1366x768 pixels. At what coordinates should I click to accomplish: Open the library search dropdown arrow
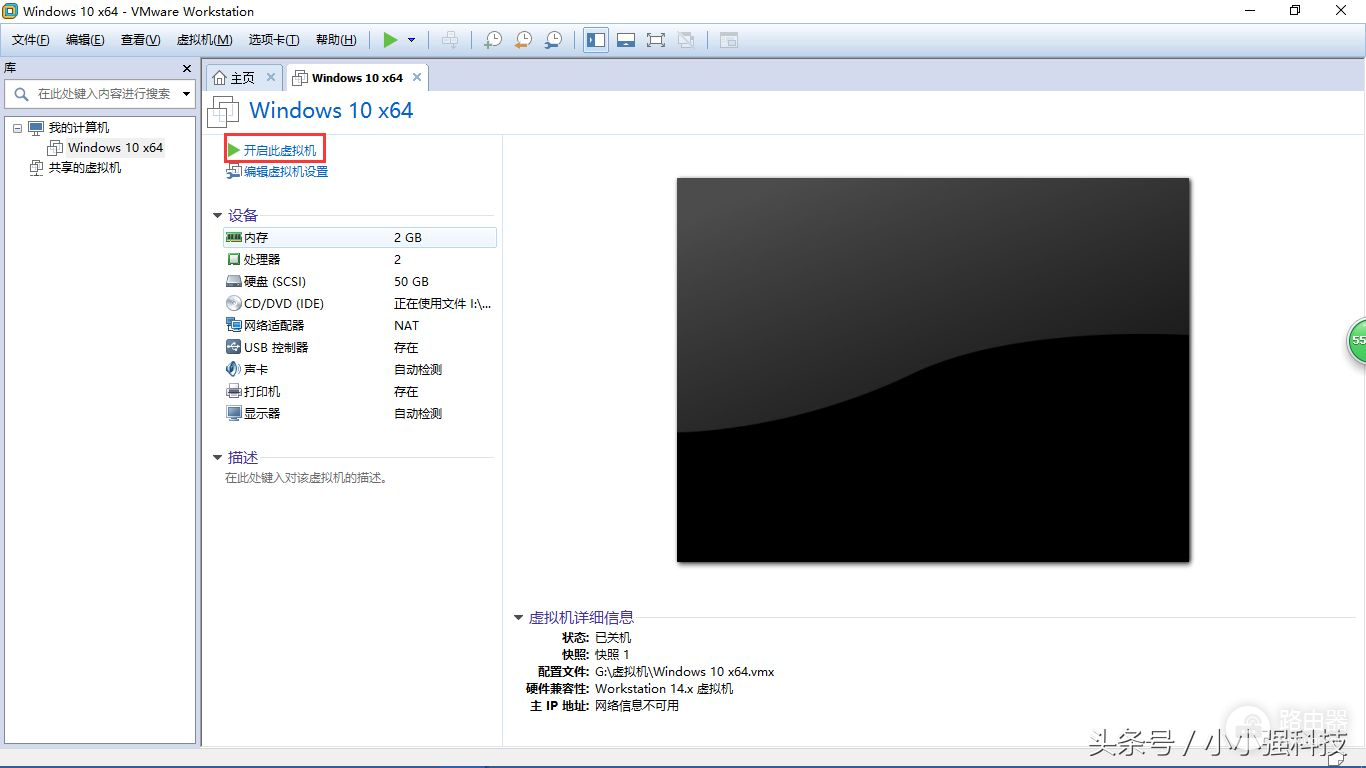click(187, 94)
